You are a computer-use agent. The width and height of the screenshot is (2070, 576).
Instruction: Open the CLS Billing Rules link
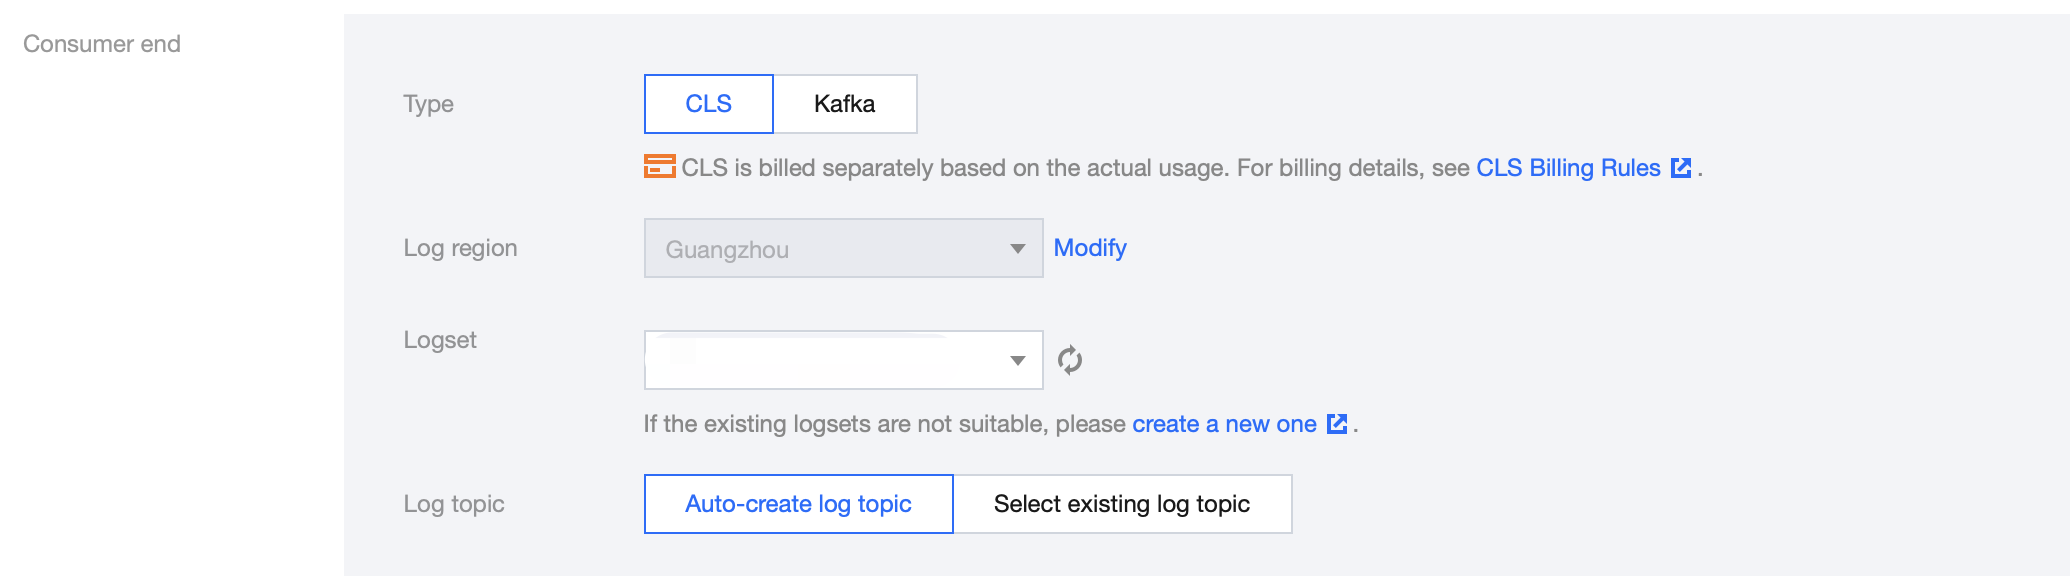[x=1567, y=168]
